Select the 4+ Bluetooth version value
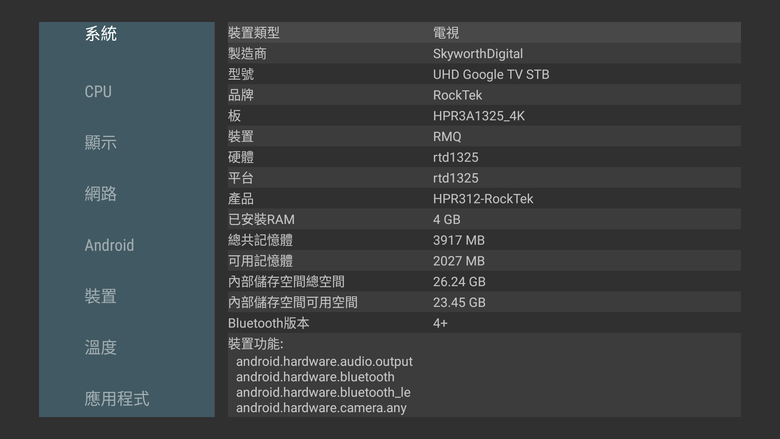The image size is (780, 439). pos(440,323)
